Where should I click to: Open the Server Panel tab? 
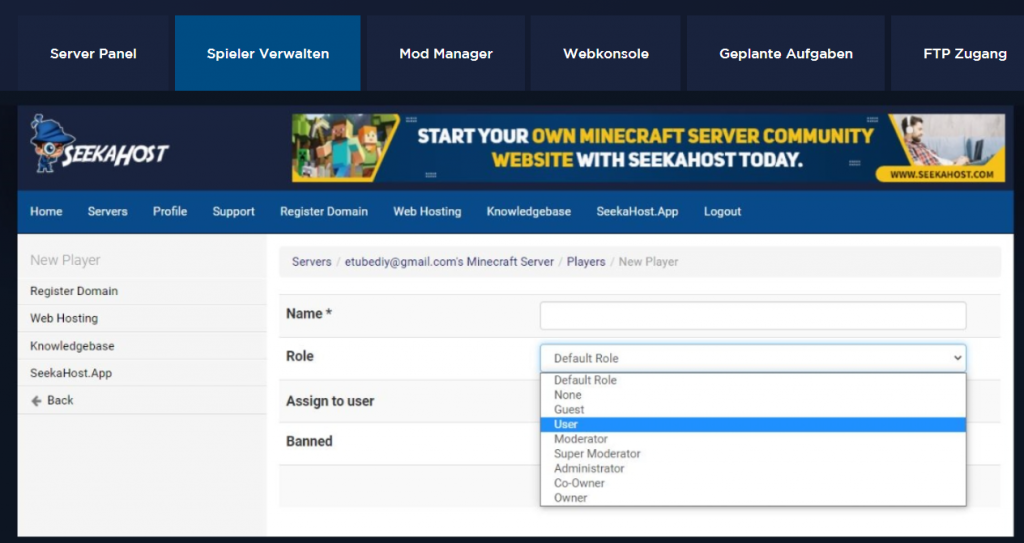point(93,54)
